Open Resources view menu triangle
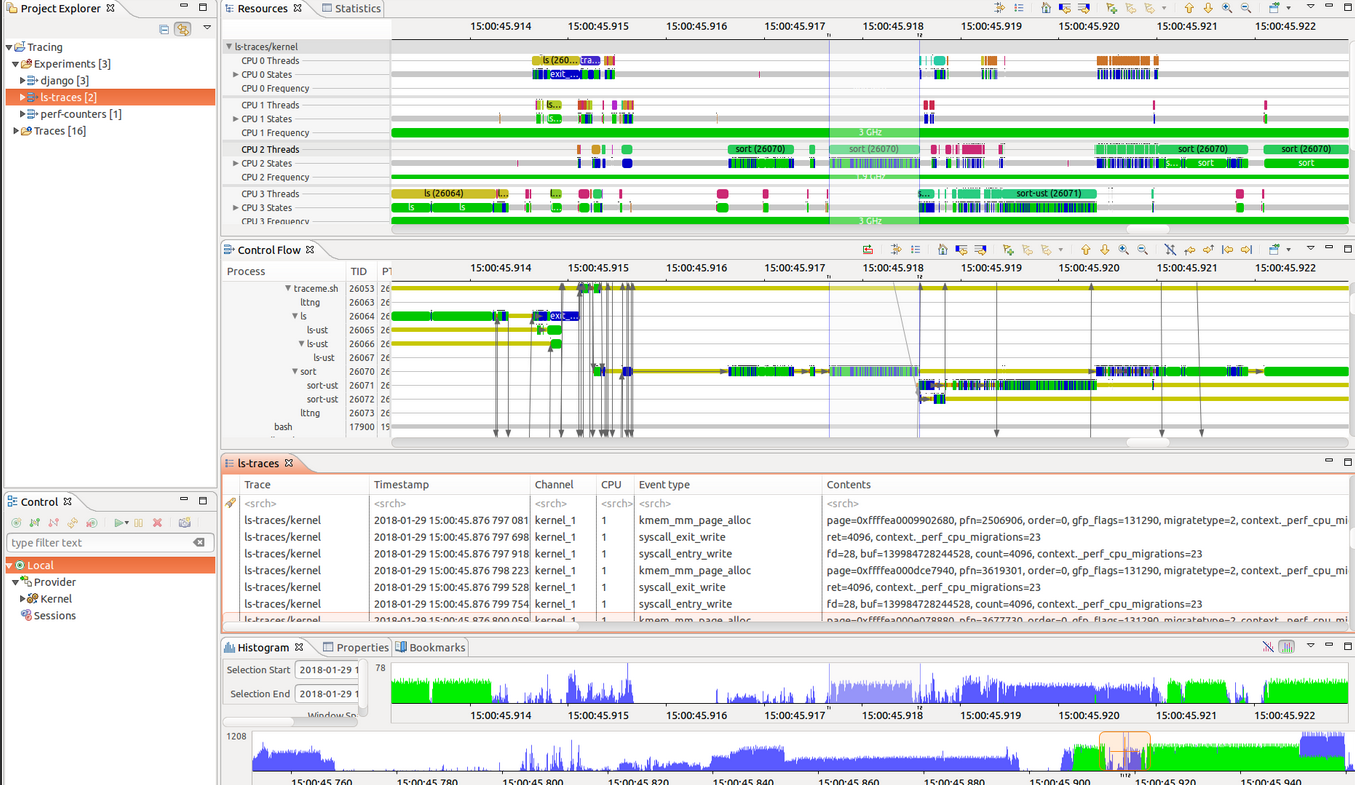The height and width of the screenshot is (785, 1355). pos(1311,6)
